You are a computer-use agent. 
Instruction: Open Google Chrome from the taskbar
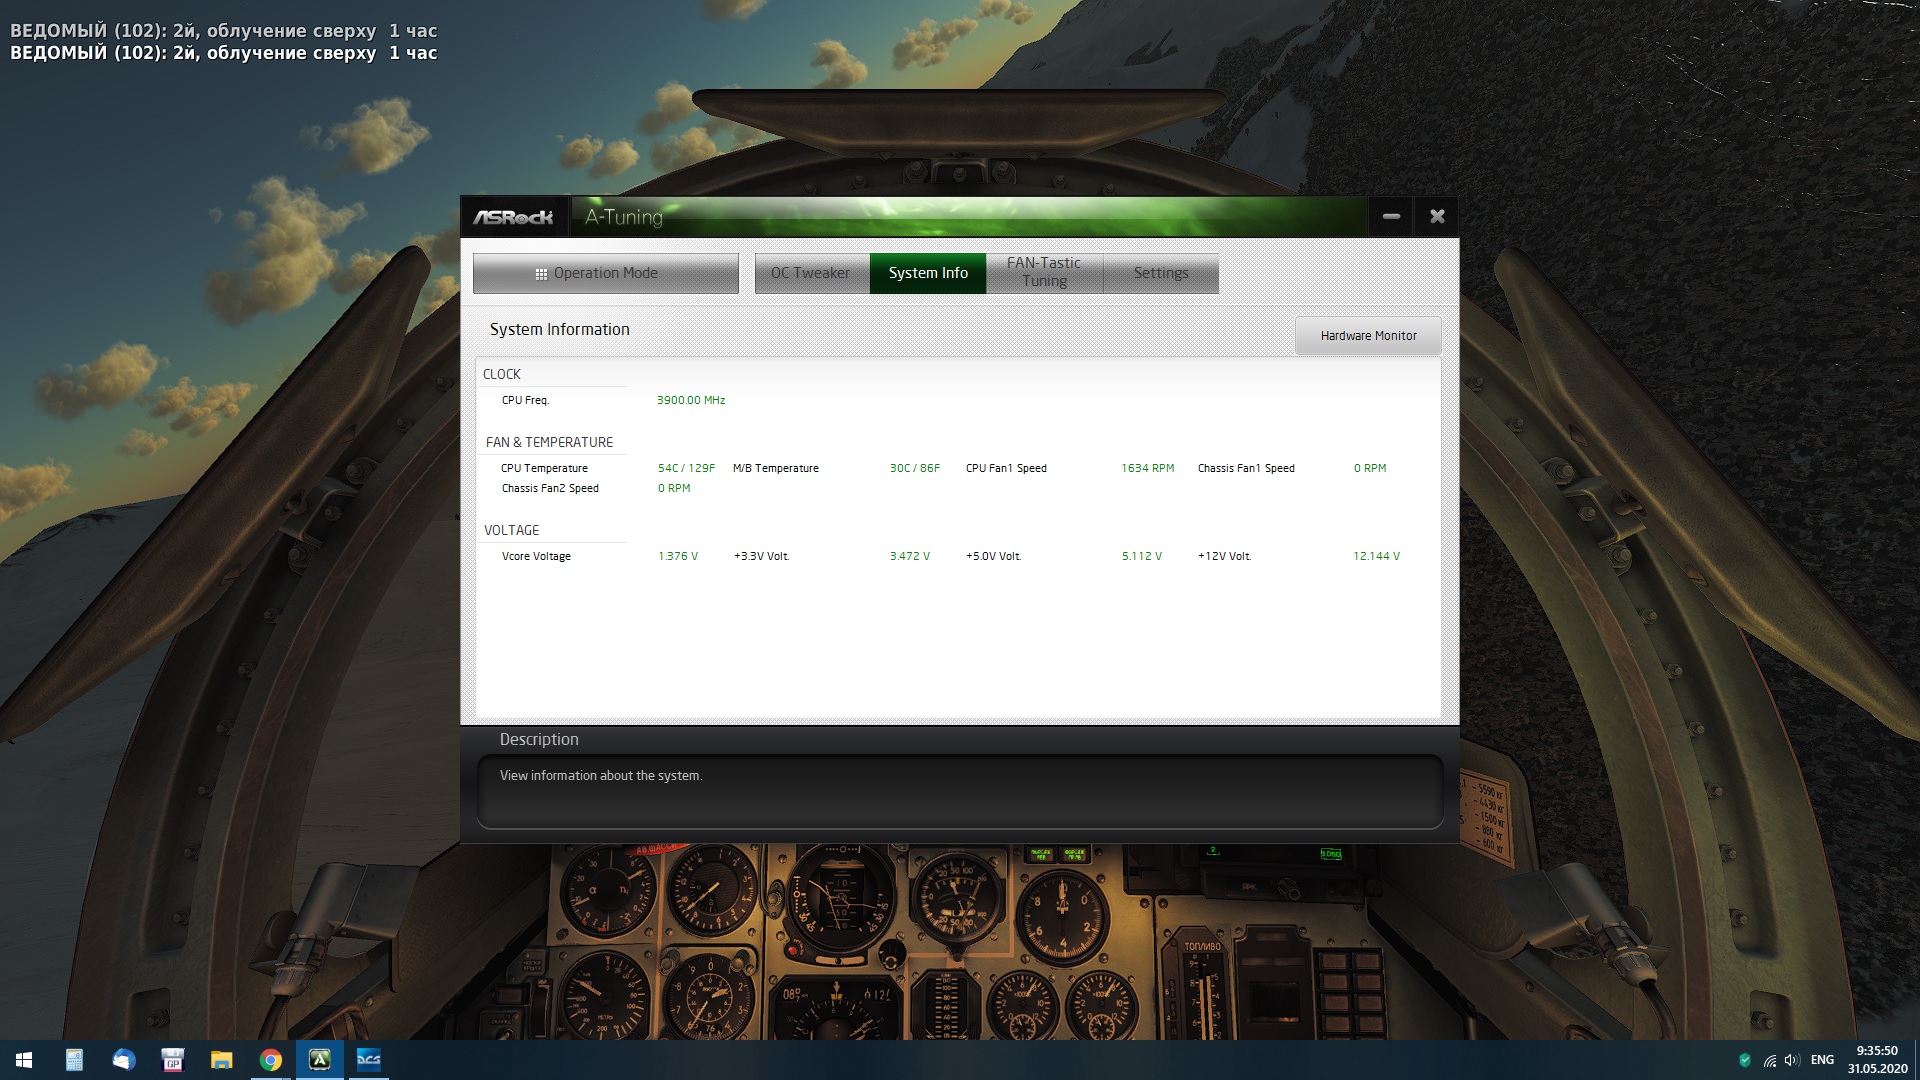click(270, 1060)
